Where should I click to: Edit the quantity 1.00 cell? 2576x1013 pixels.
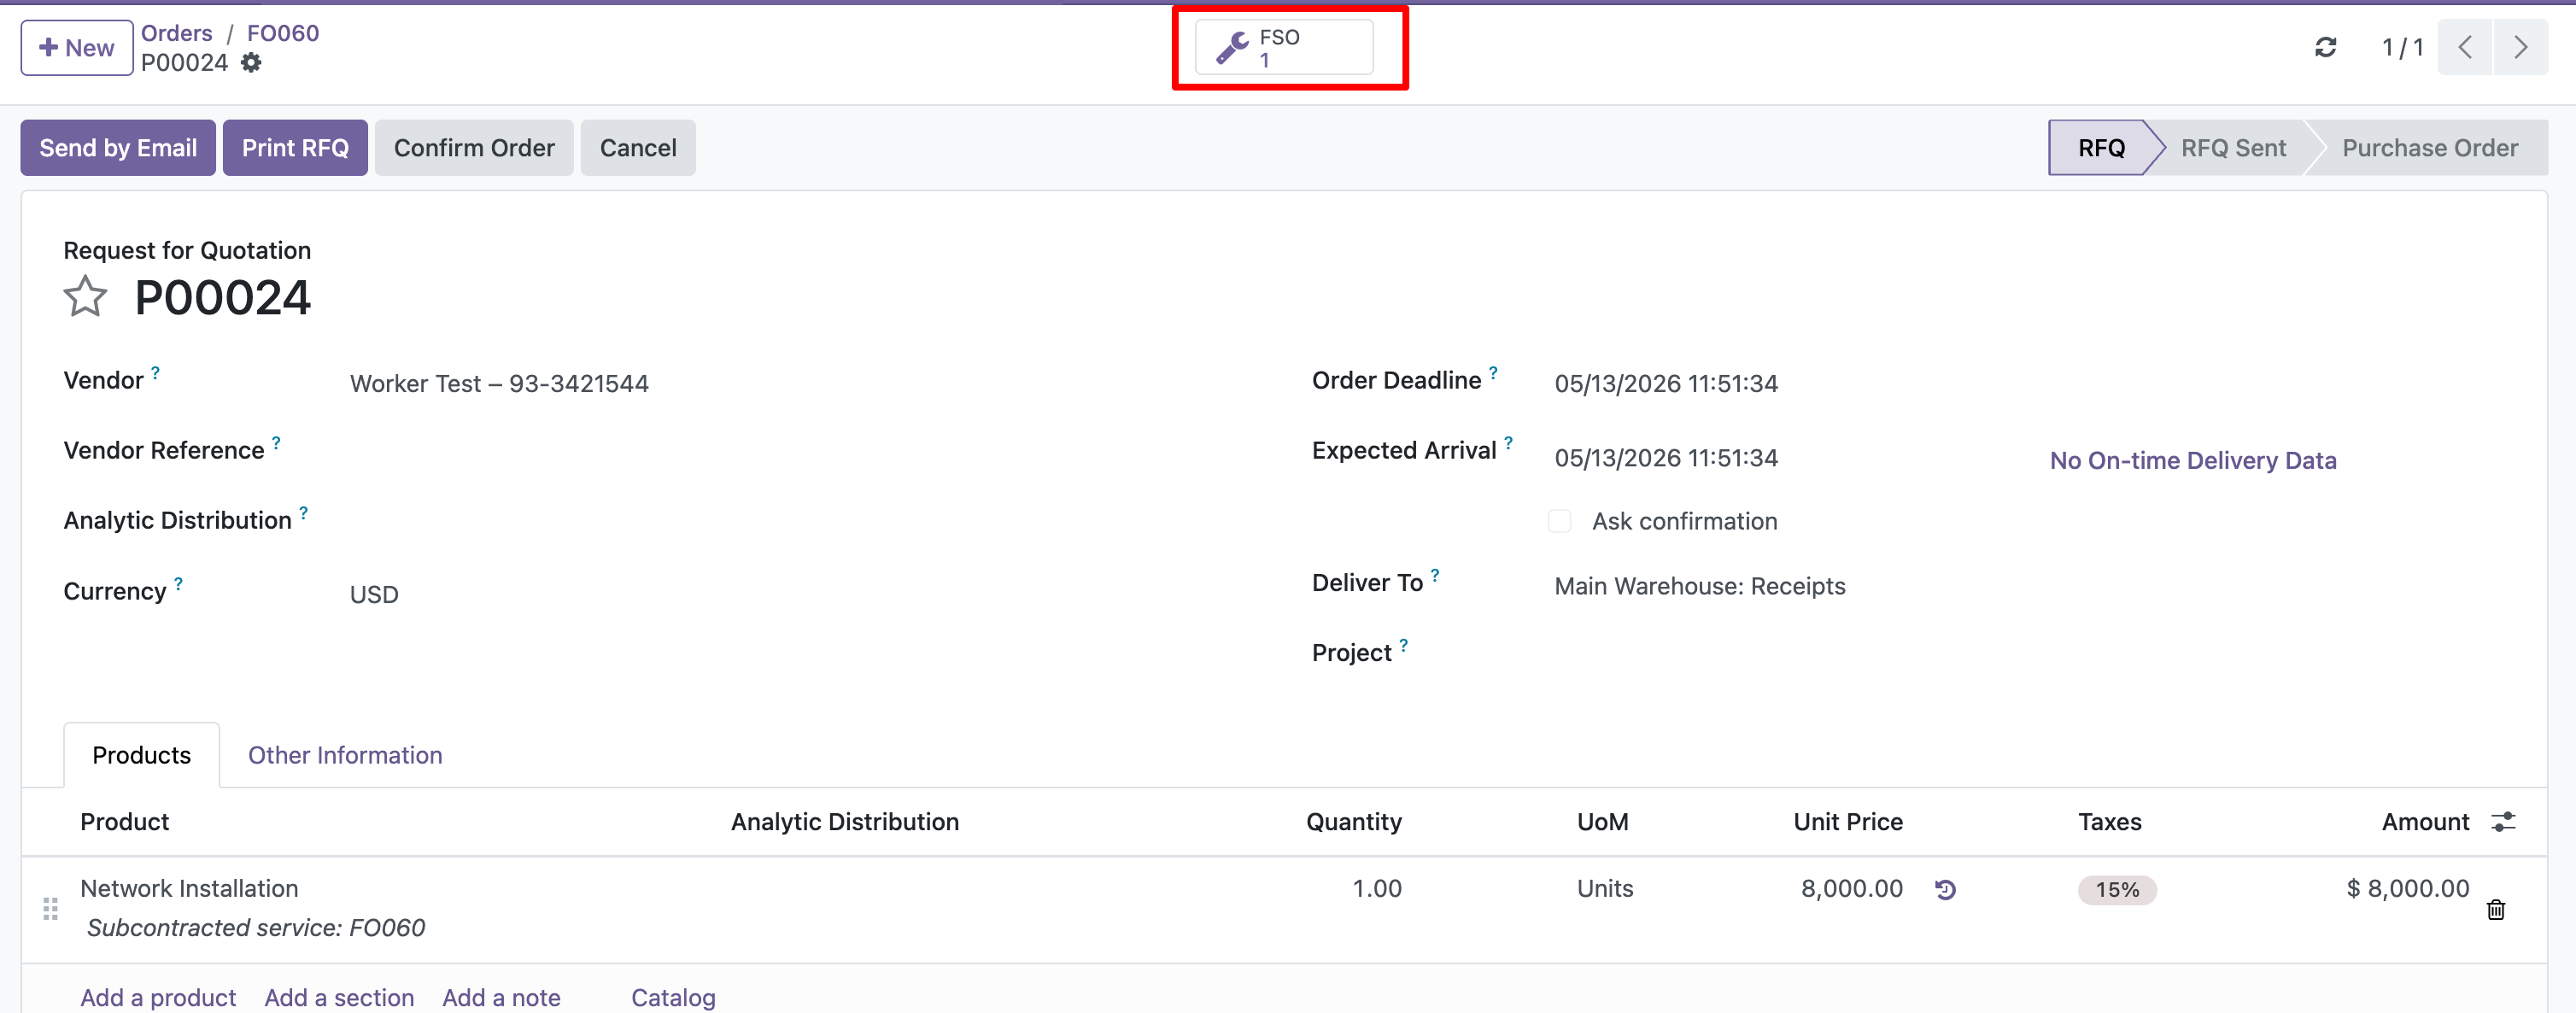pyautogui.click(x=1376, y=888)
